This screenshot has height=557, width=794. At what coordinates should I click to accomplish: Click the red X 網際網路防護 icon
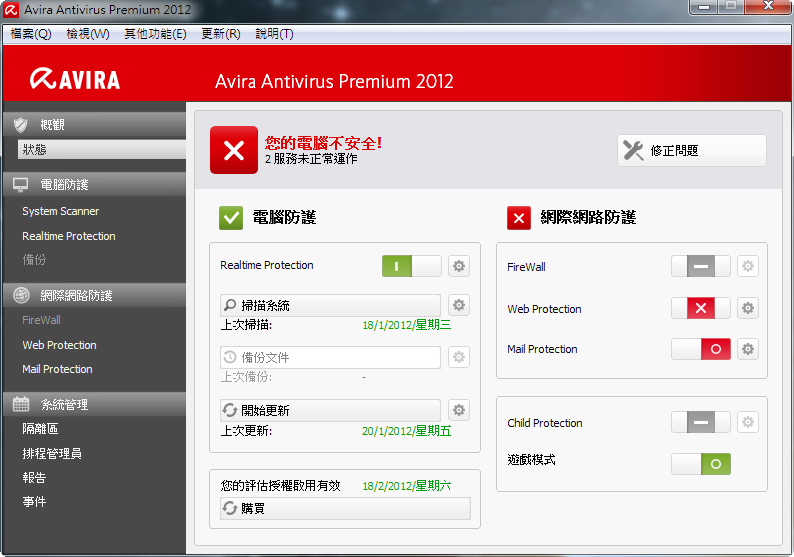[x=518, y=217]
